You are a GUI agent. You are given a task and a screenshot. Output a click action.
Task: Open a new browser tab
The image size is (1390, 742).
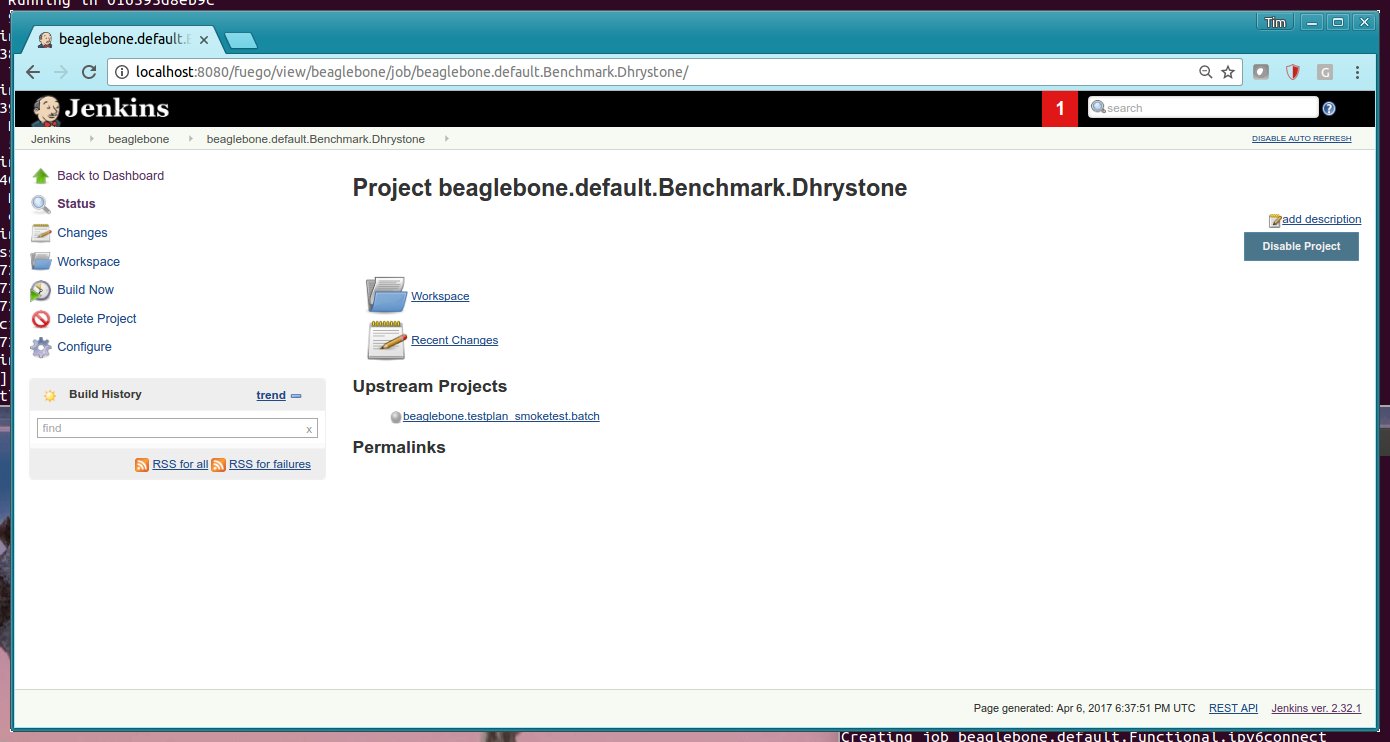coord(241,41)
